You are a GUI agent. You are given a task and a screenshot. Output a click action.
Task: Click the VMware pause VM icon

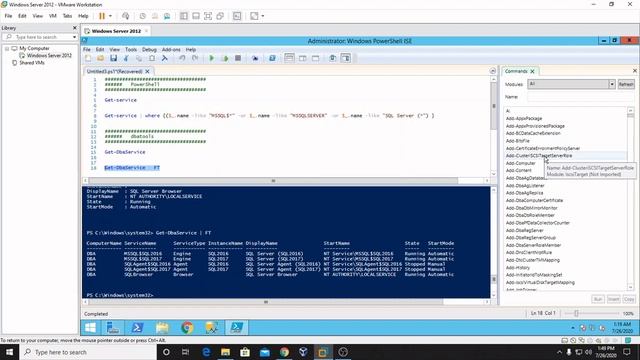click(102, 16)
